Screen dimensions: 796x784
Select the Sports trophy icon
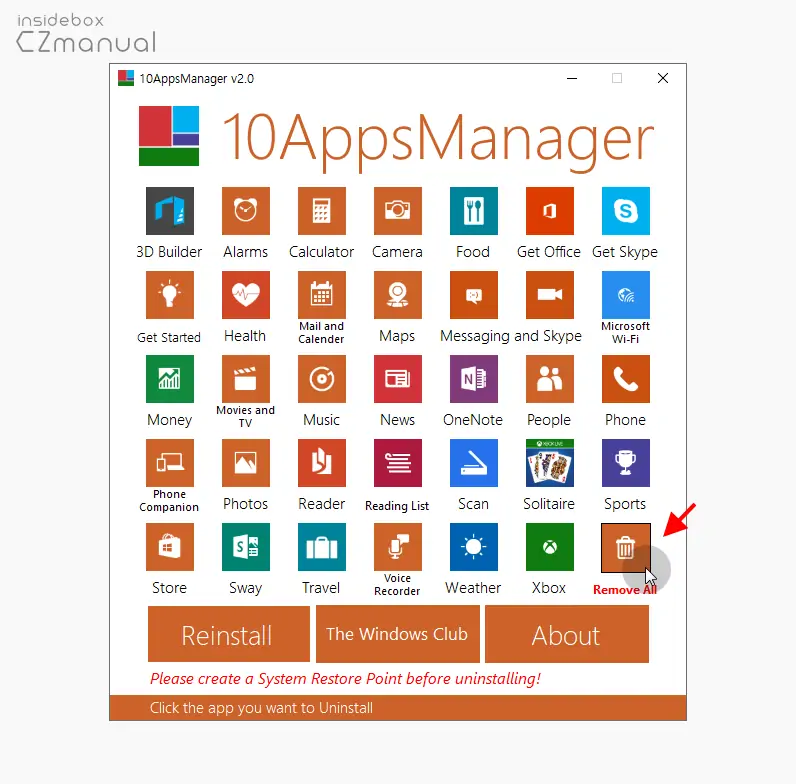[625, 463]
